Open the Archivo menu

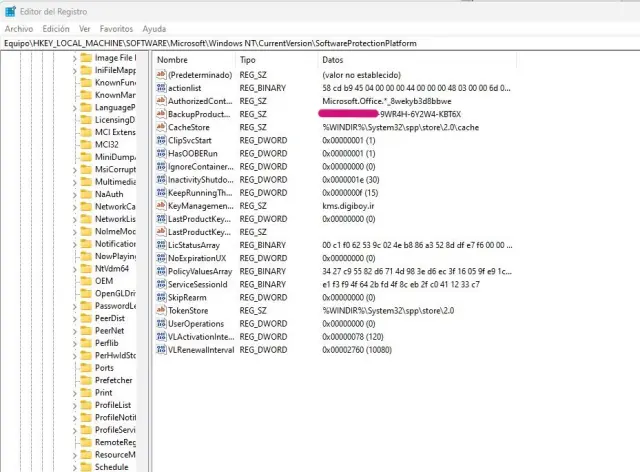19,29
